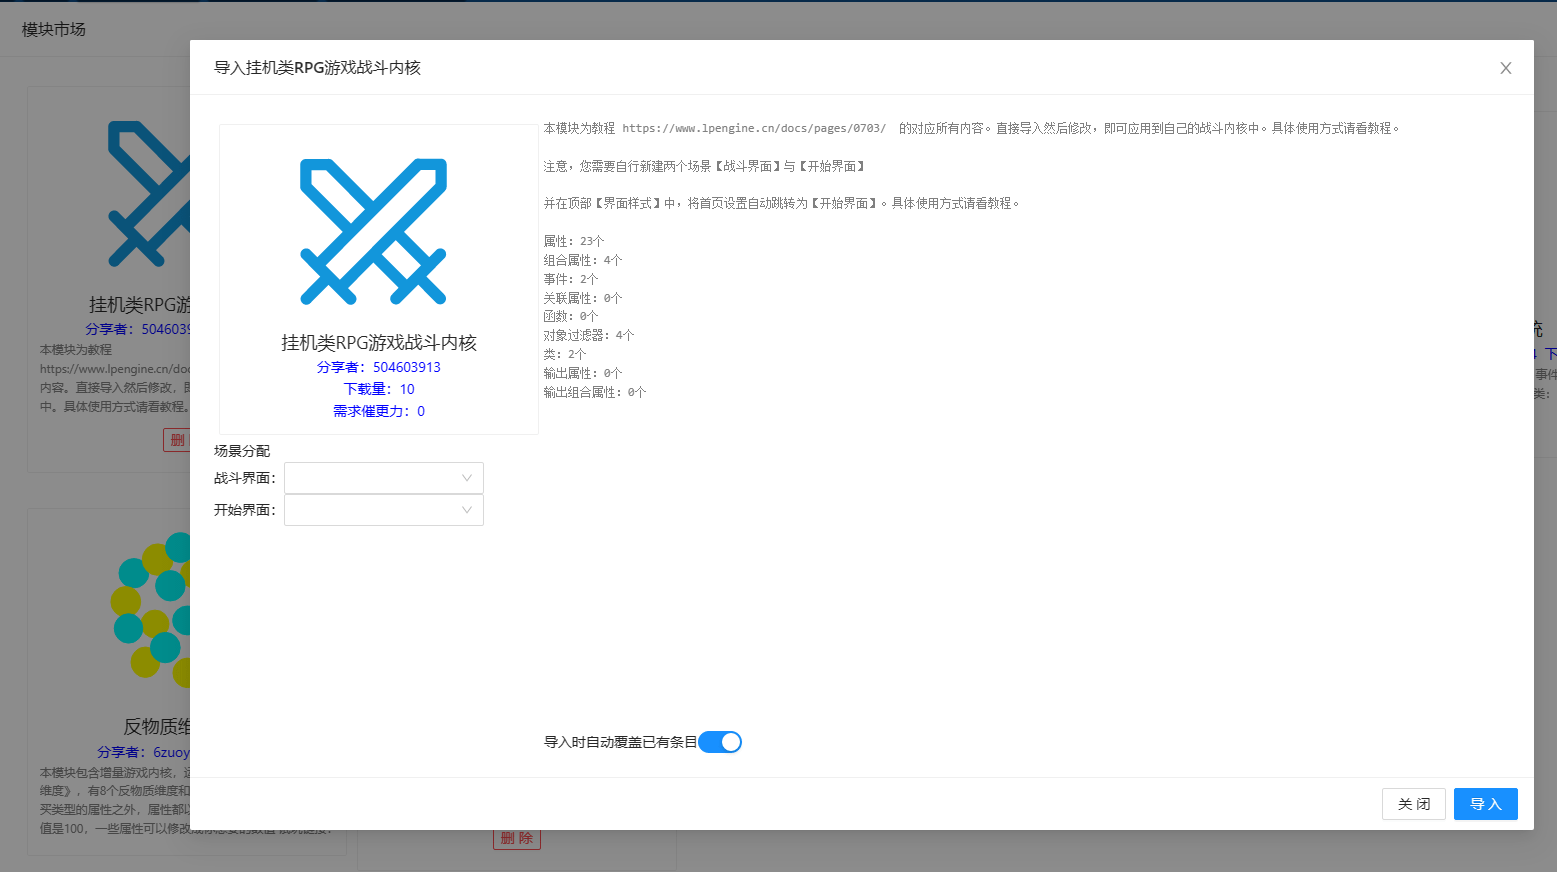Click the 导入 button
1557x872 pixels.
[x=1485, y=804]
